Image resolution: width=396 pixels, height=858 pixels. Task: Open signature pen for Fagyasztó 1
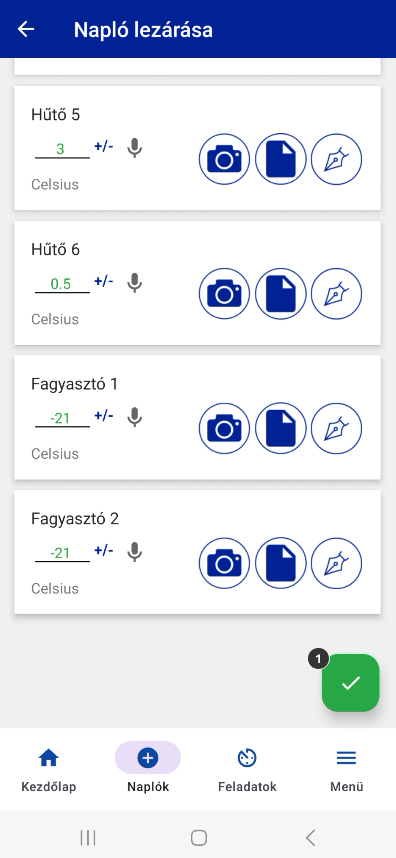337,428
